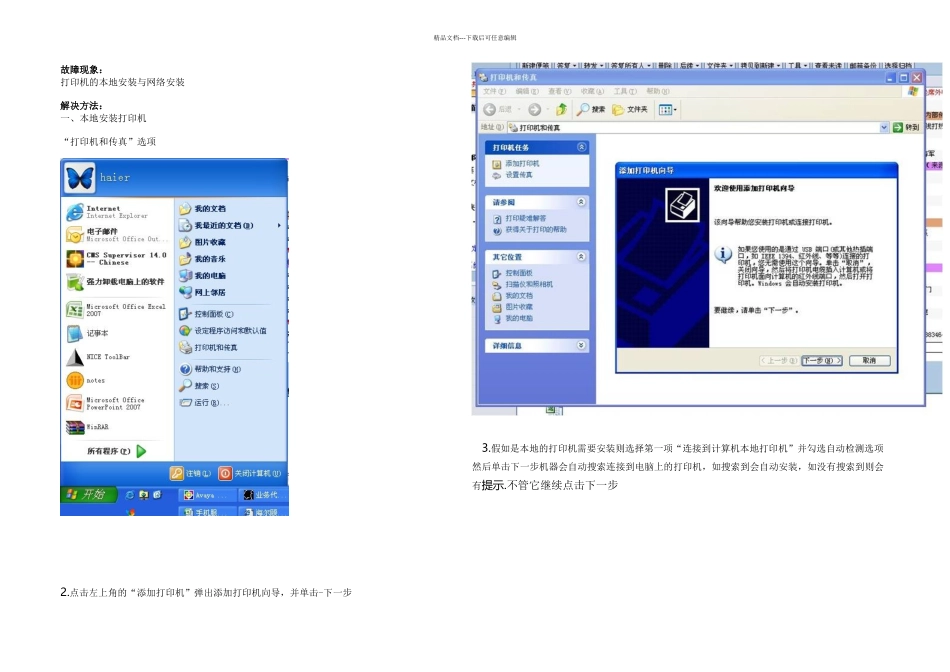The width and height of the screenshot is (950, 672).
Task: Open 文件 menu in printers window
Action: 494,91
